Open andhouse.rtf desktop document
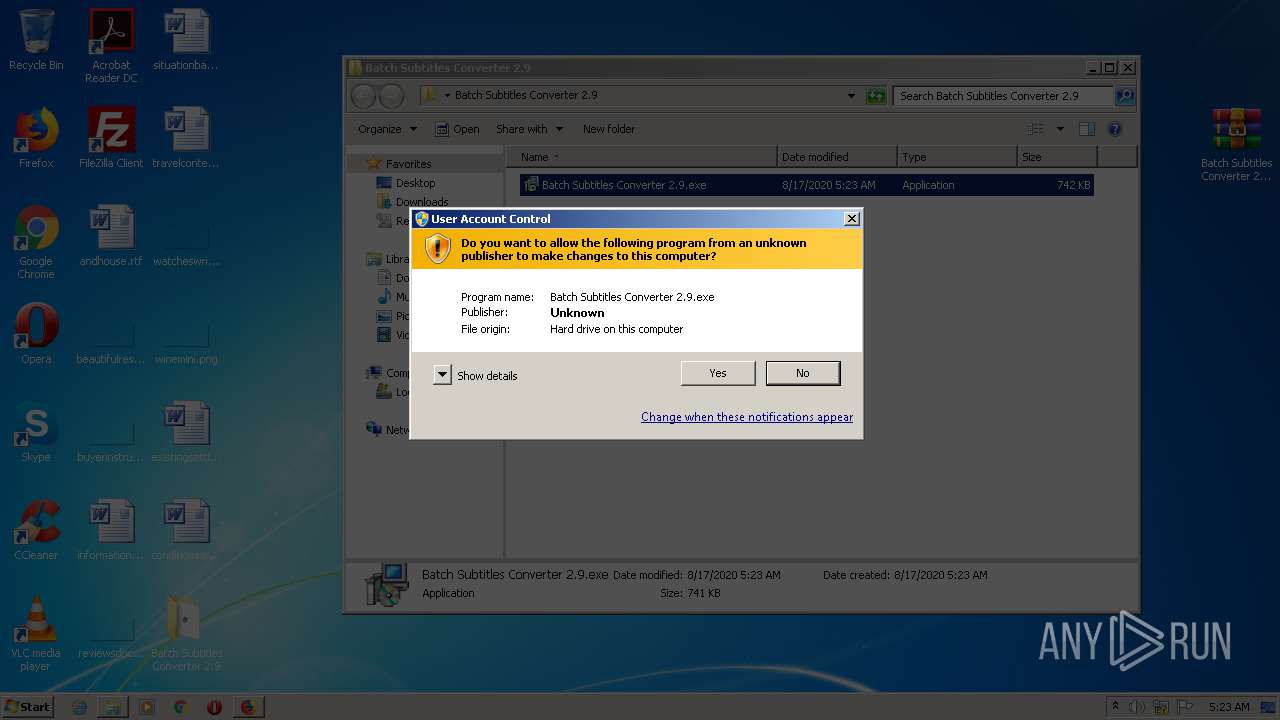The height and width of the screenshot is (720, 1280). click(x=111, y=236)
